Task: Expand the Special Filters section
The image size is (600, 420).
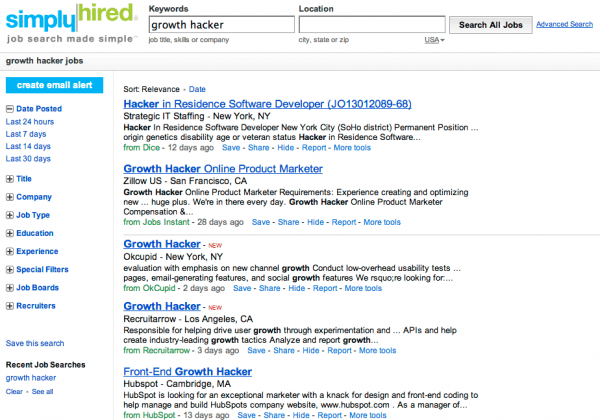Action: (x=10, y=269)
